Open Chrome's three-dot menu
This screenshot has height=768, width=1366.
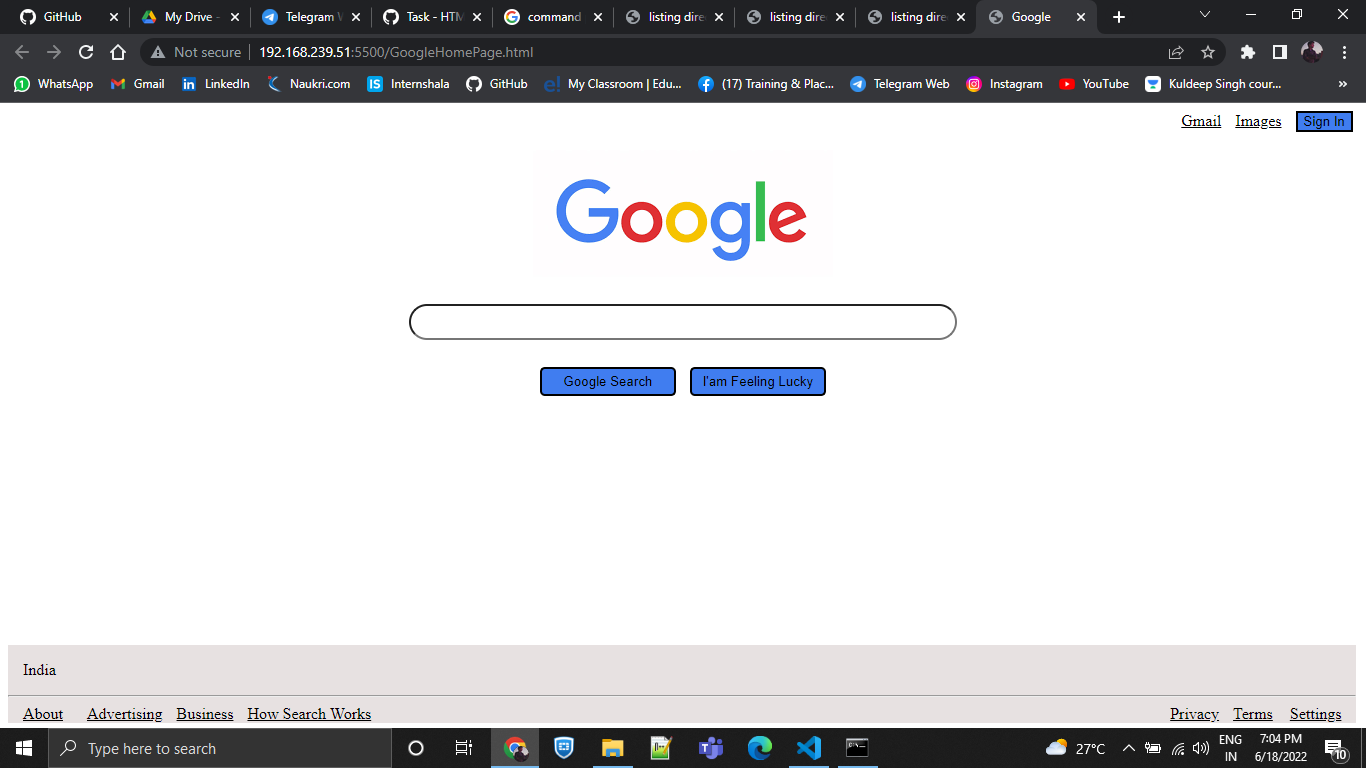pyautogui.click(x=1345, y=51)
